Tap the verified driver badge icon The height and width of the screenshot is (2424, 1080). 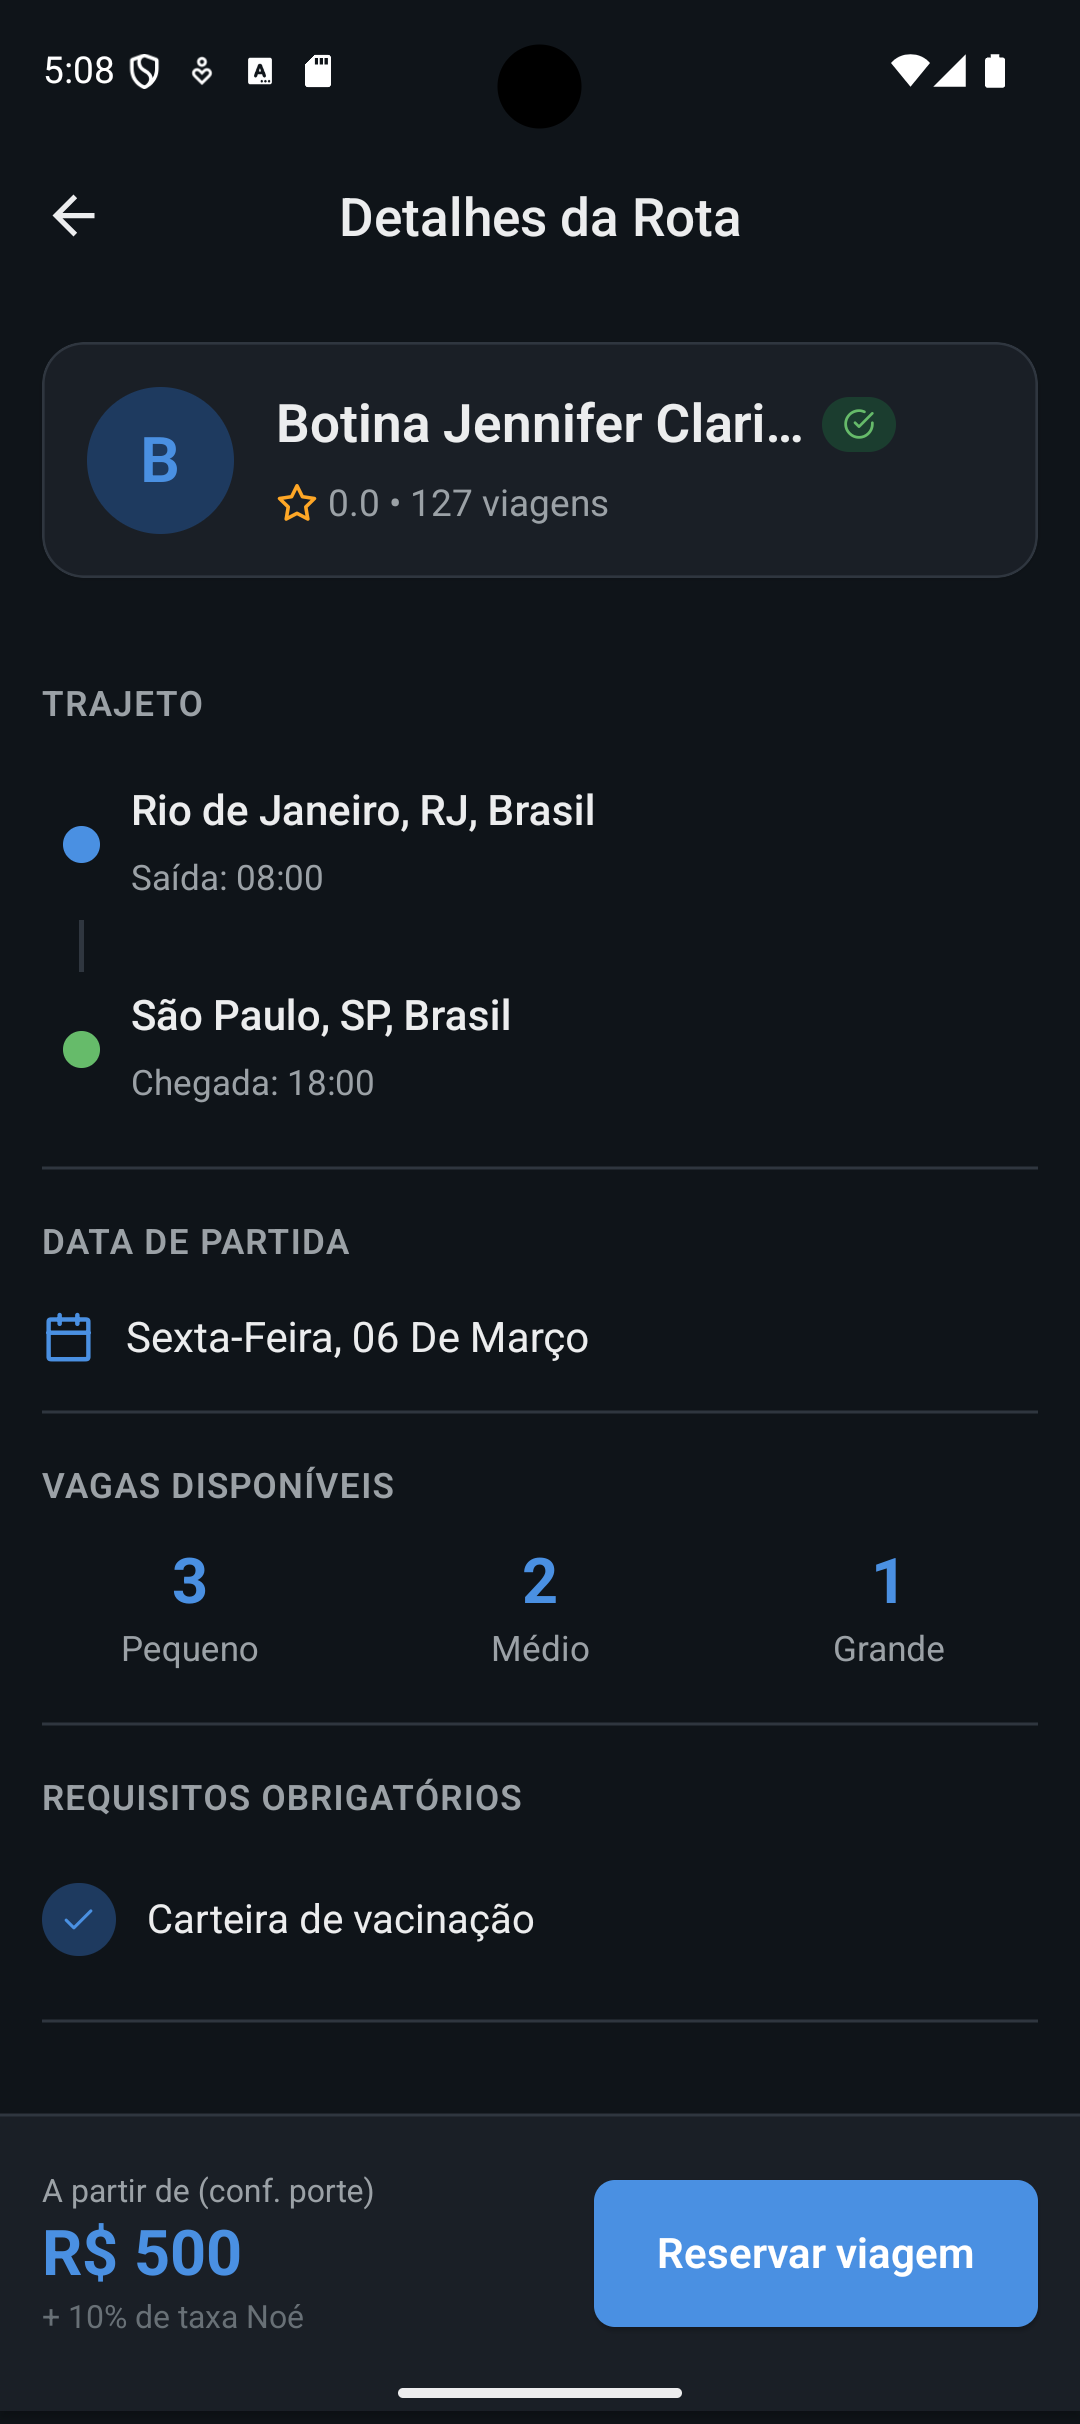(858, 425)
